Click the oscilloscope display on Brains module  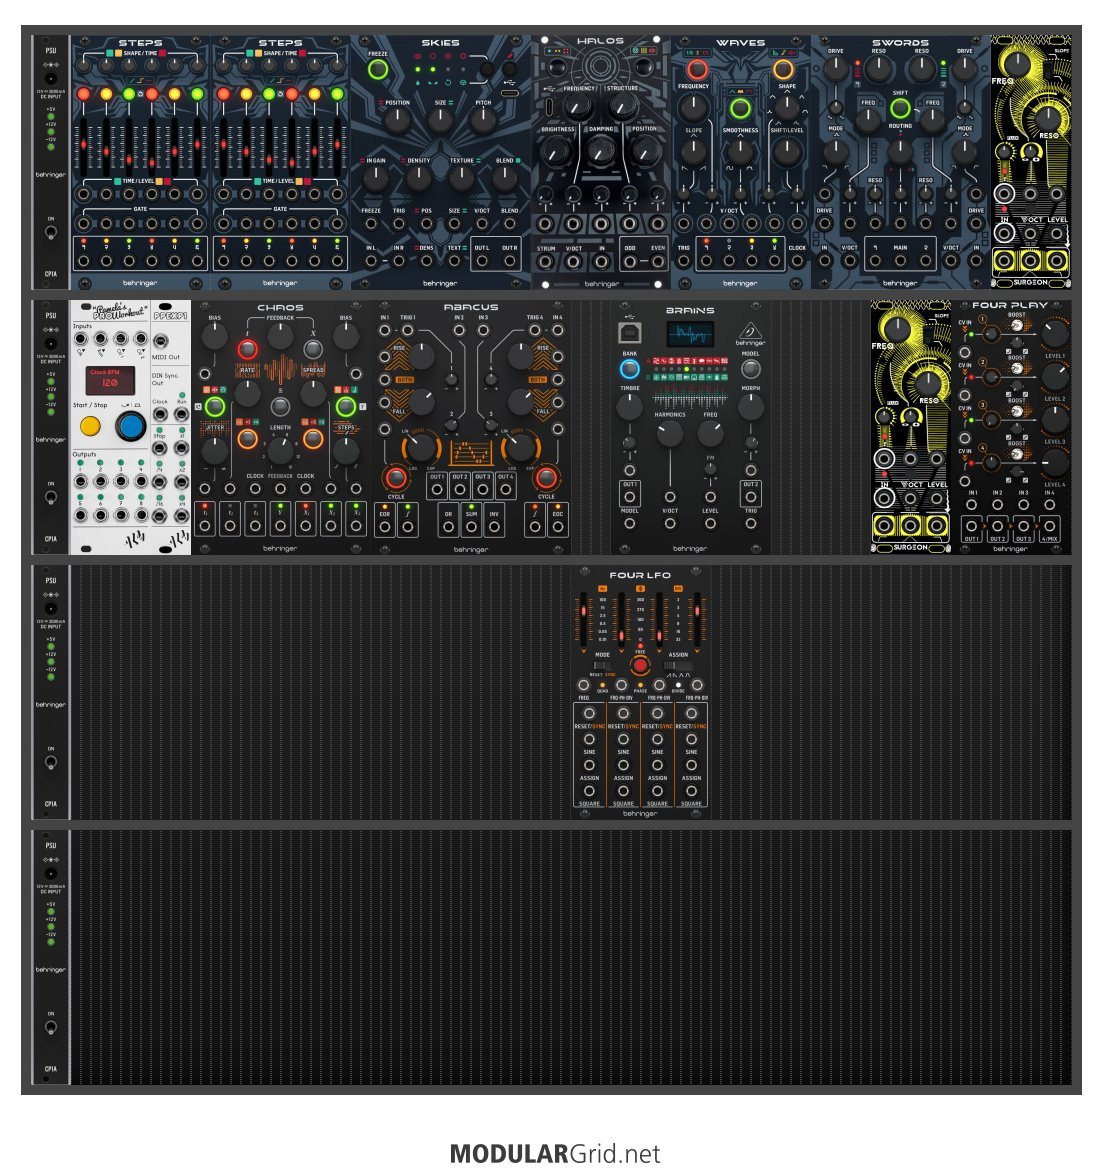point(689,333)
